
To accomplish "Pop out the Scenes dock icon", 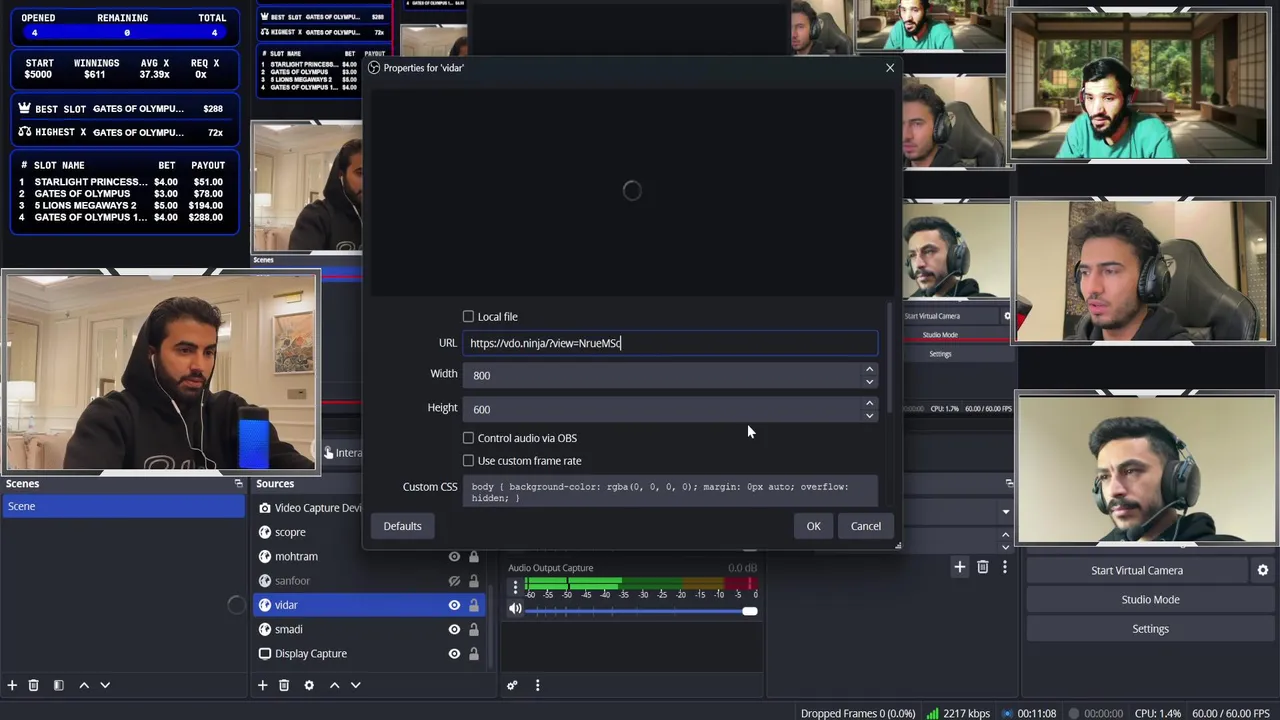I will click(238, 484).
